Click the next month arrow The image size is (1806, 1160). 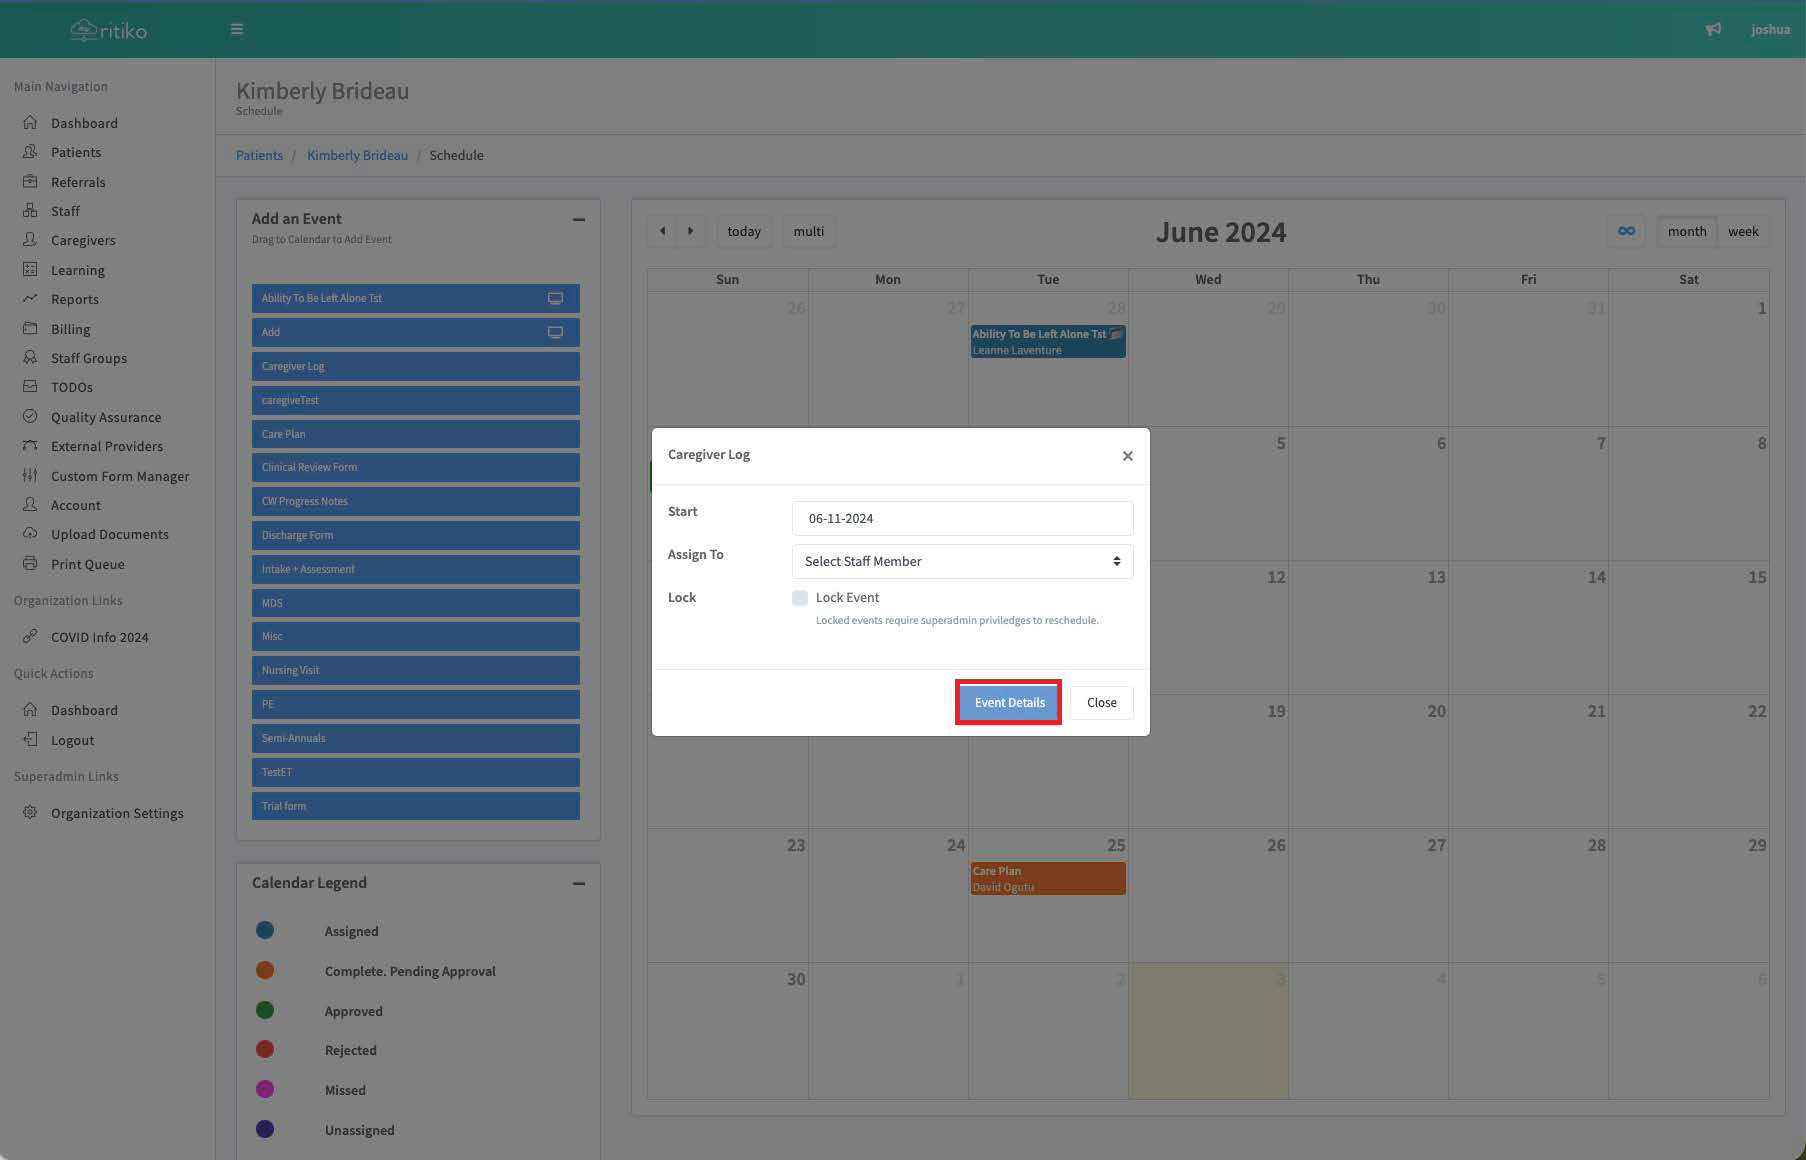tap(690, 231)
